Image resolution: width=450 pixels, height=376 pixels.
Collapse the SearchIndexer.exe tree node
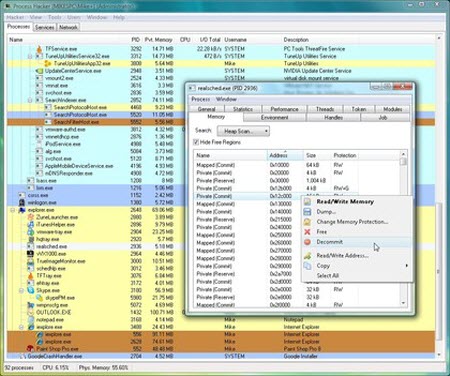[30, 100]
